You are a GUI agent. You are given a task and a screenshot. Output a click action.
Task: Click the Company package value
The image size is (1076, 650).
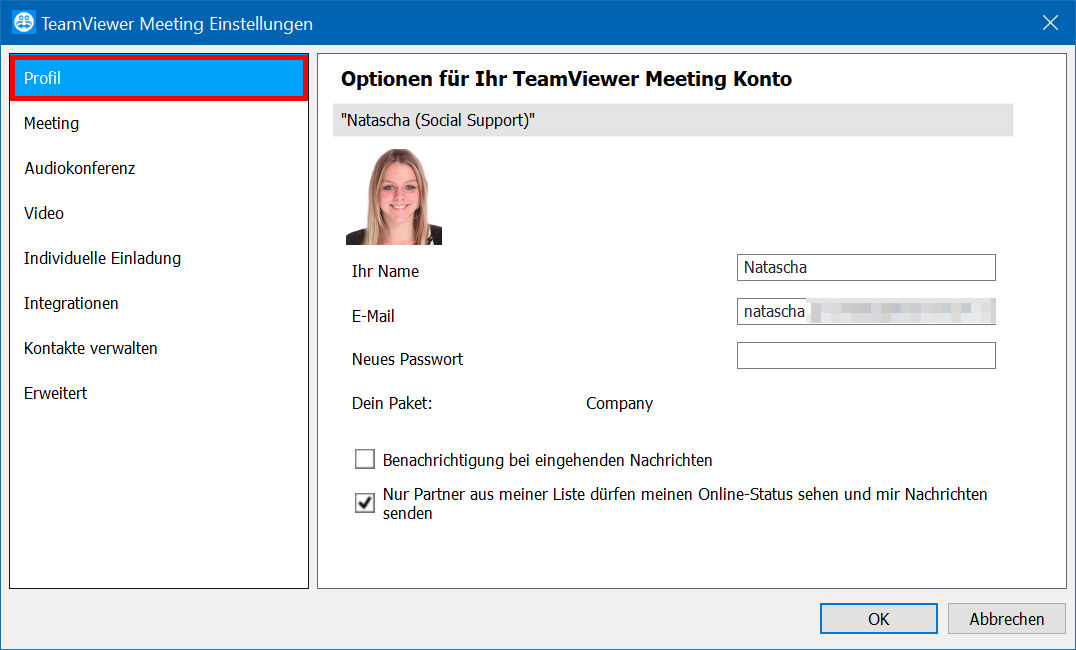619,404
